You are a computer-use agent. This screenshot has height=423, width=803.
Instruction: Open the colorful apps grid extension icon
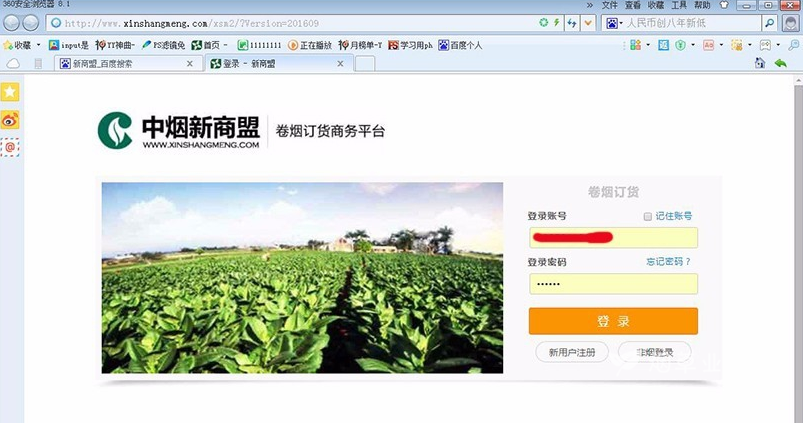[x=636, y=45]
